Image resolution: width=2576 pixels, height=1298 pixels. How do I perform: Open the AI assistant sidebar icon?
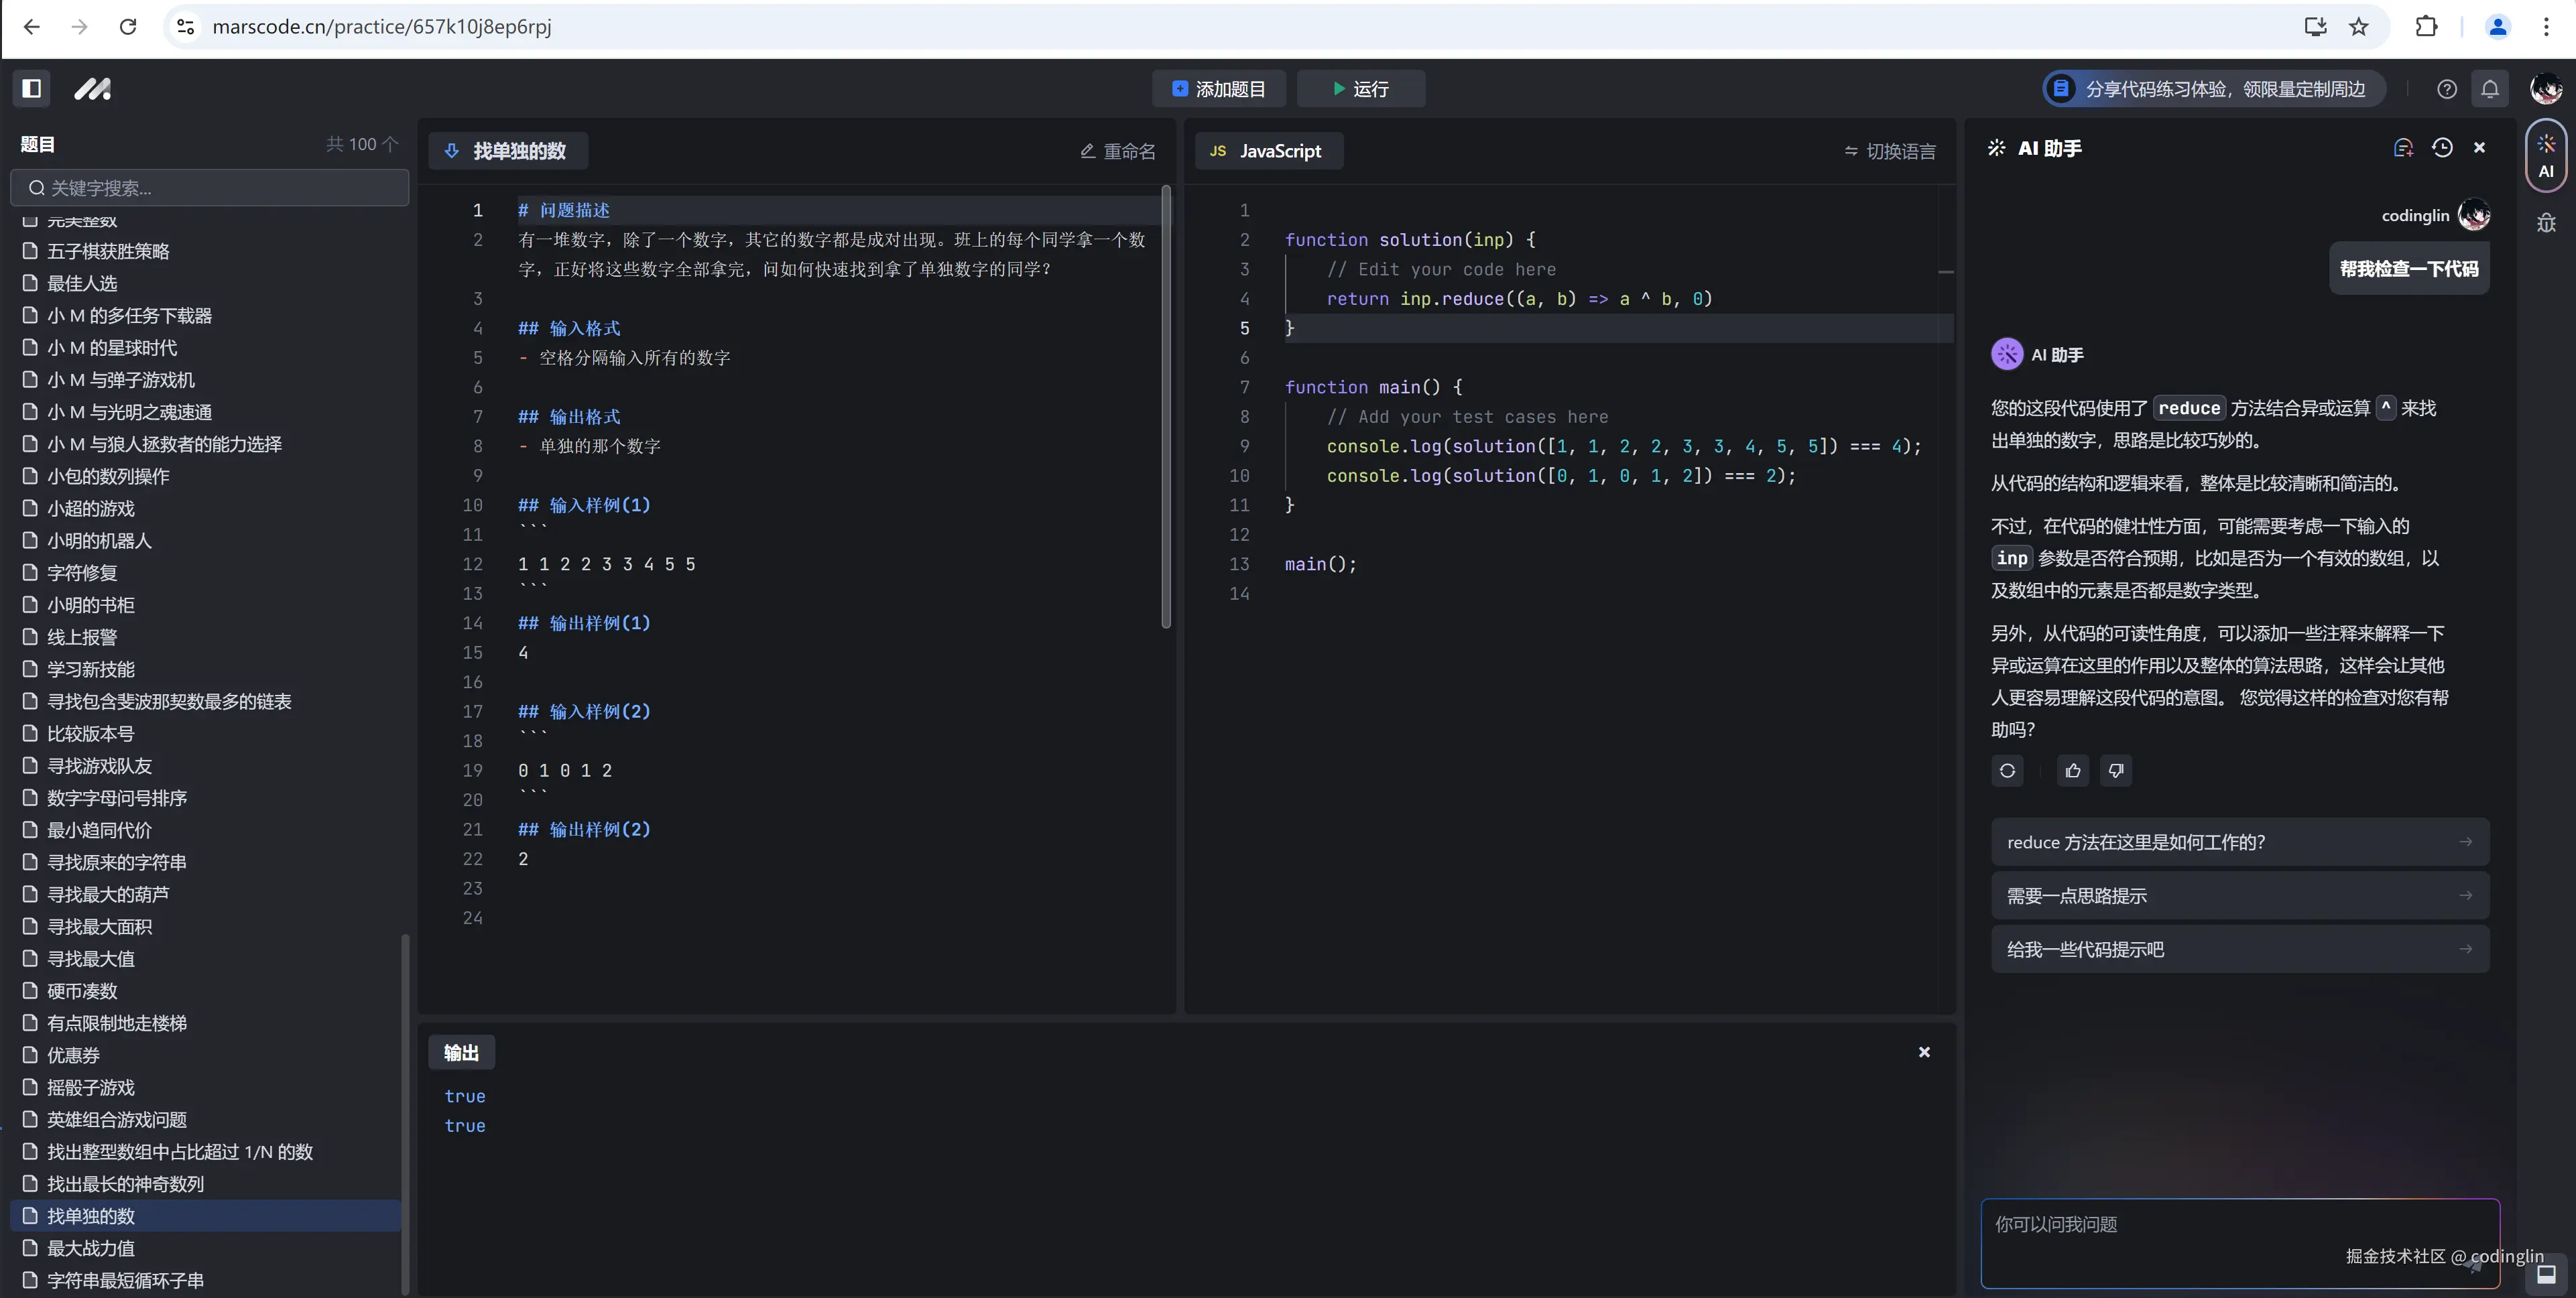[x=2546, y=155]
